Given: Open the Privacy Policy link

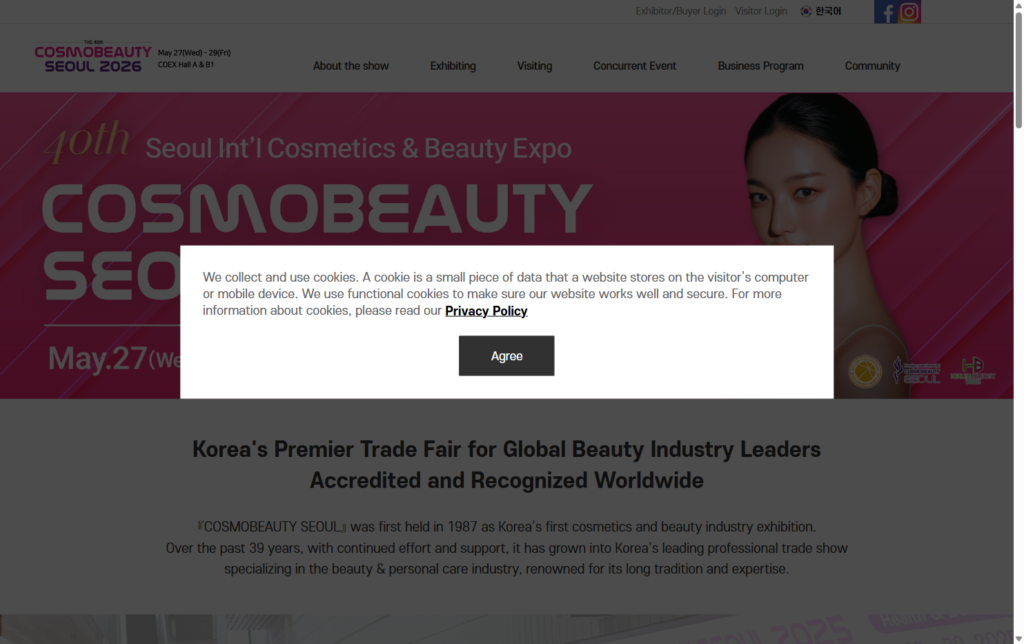Looking at the screenshot, I should click(486, 311).
